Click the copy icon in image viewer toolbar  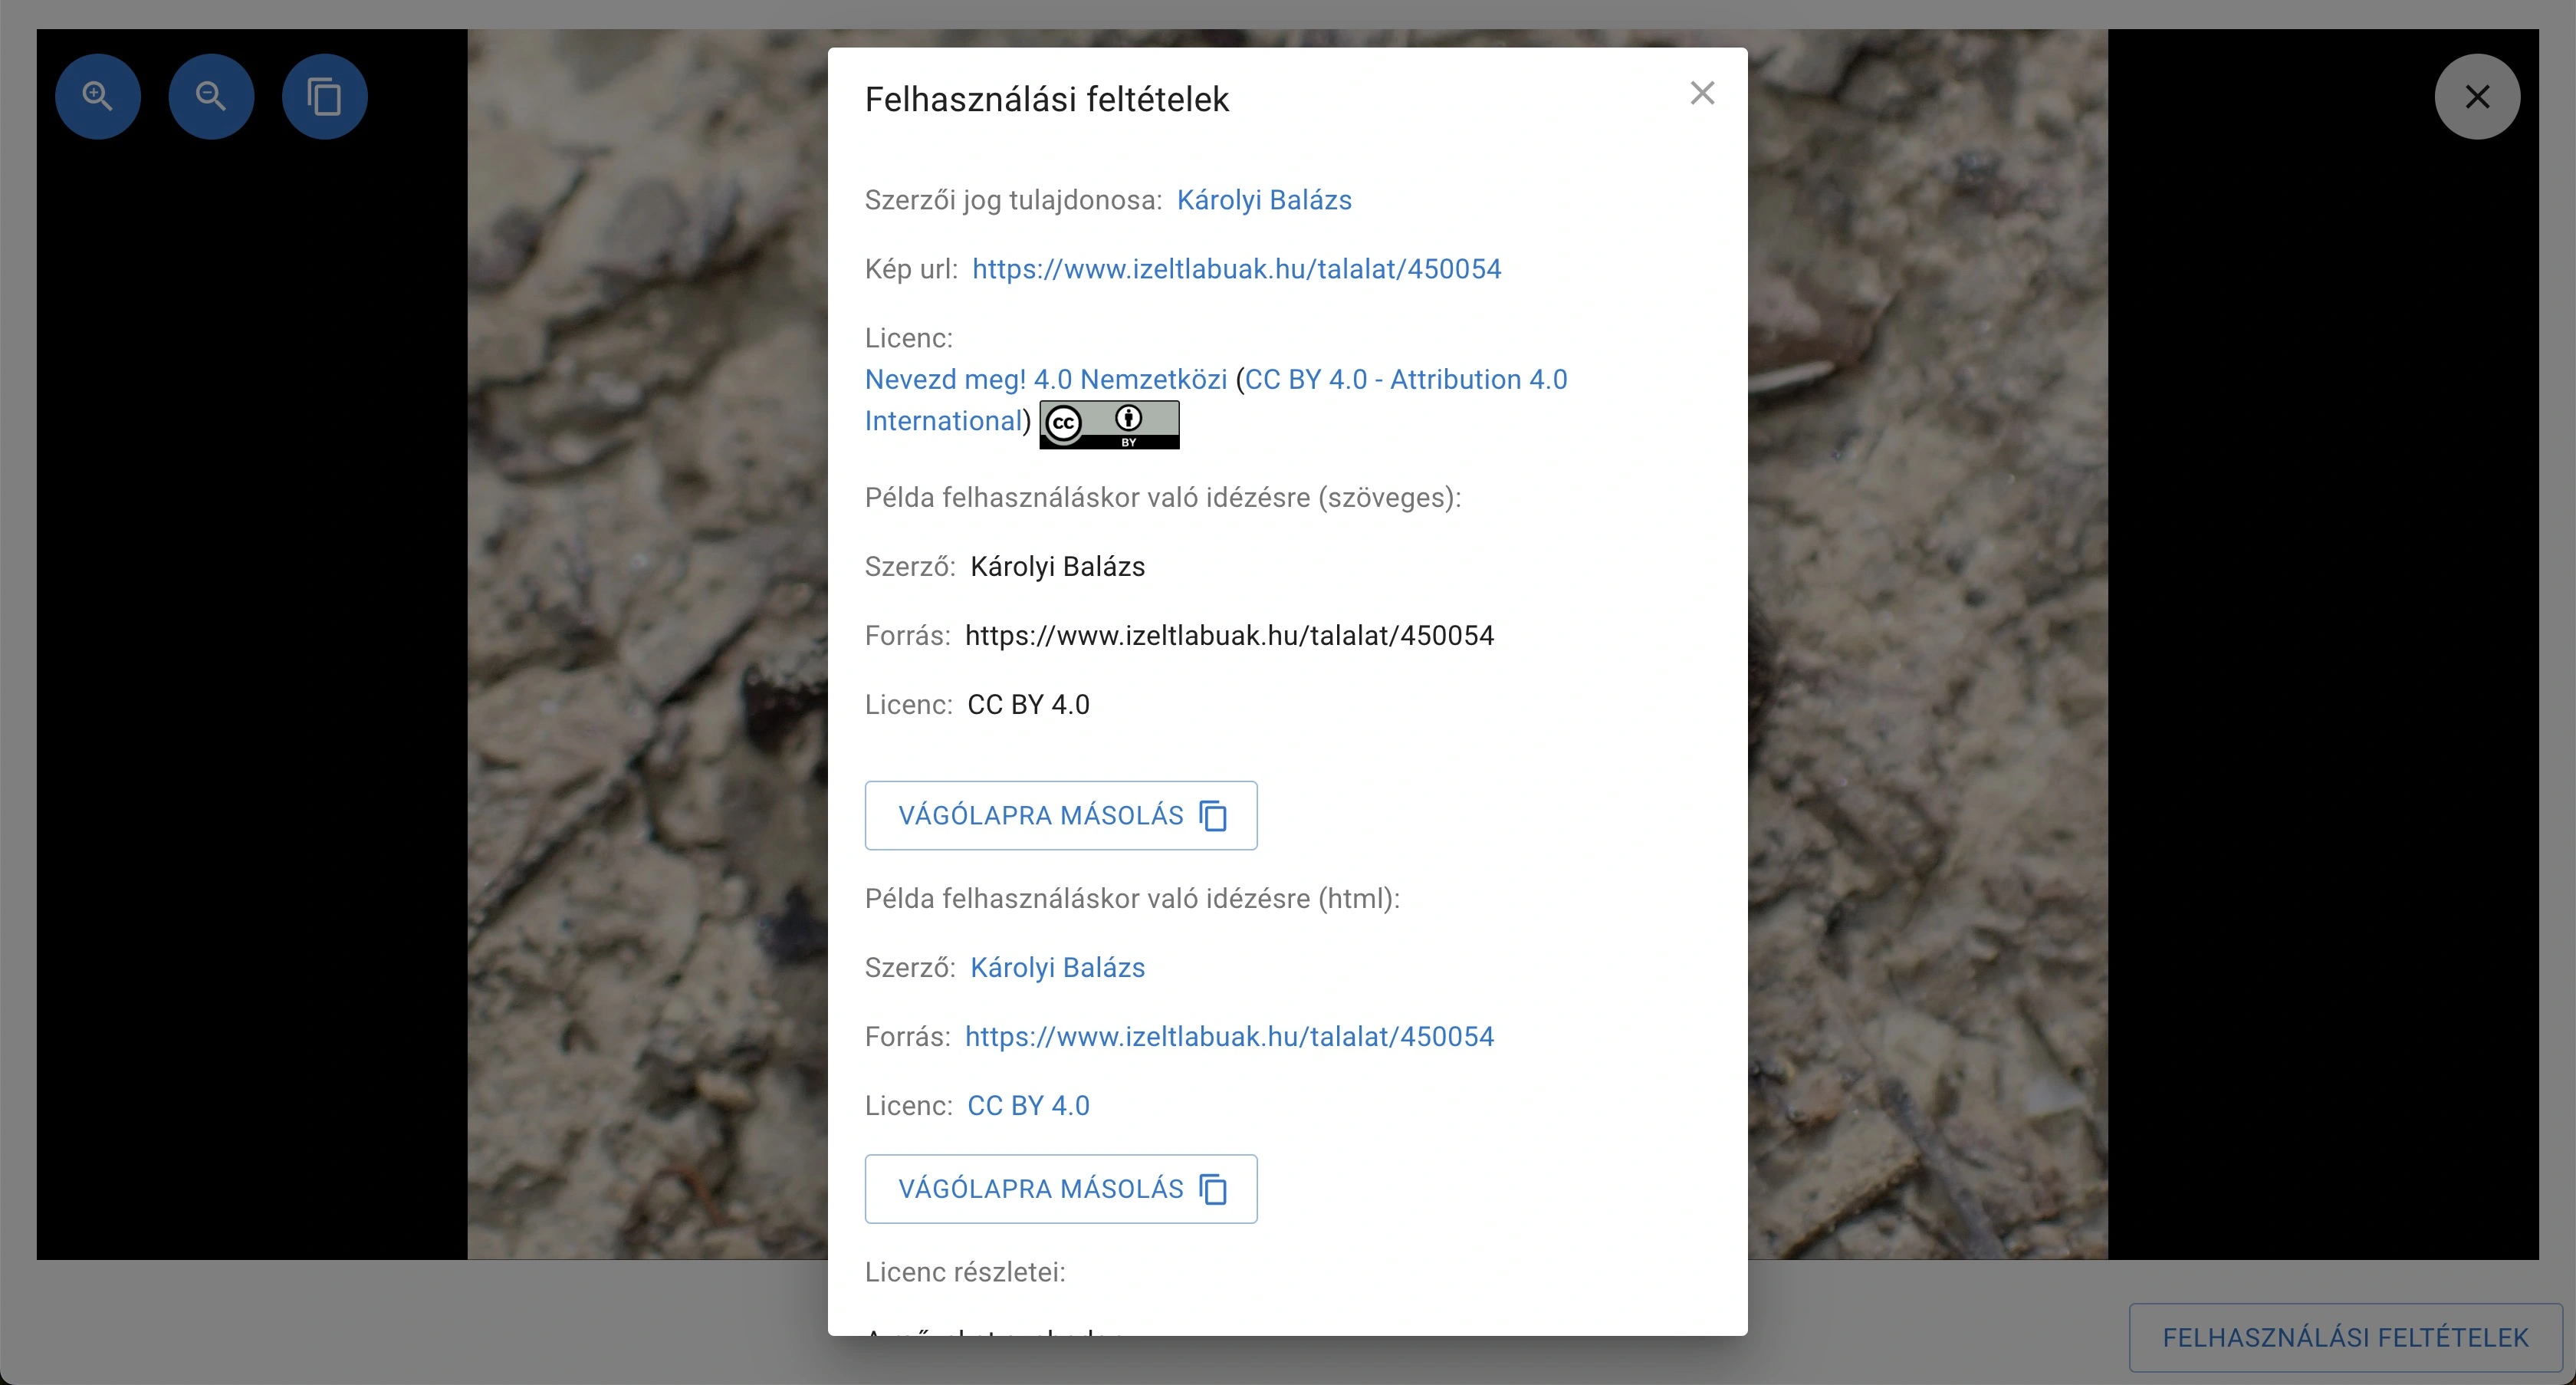[x=324, y=96]
